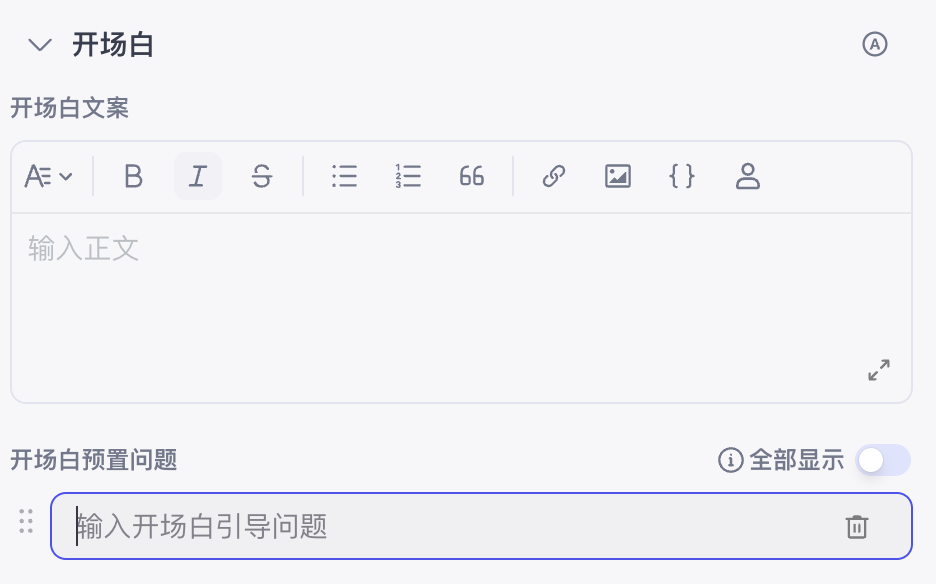Screen dimensions: 936x584
Task: View info tooltip next to 全部显示
Action: pyautogui.click(x=730, y=460)
